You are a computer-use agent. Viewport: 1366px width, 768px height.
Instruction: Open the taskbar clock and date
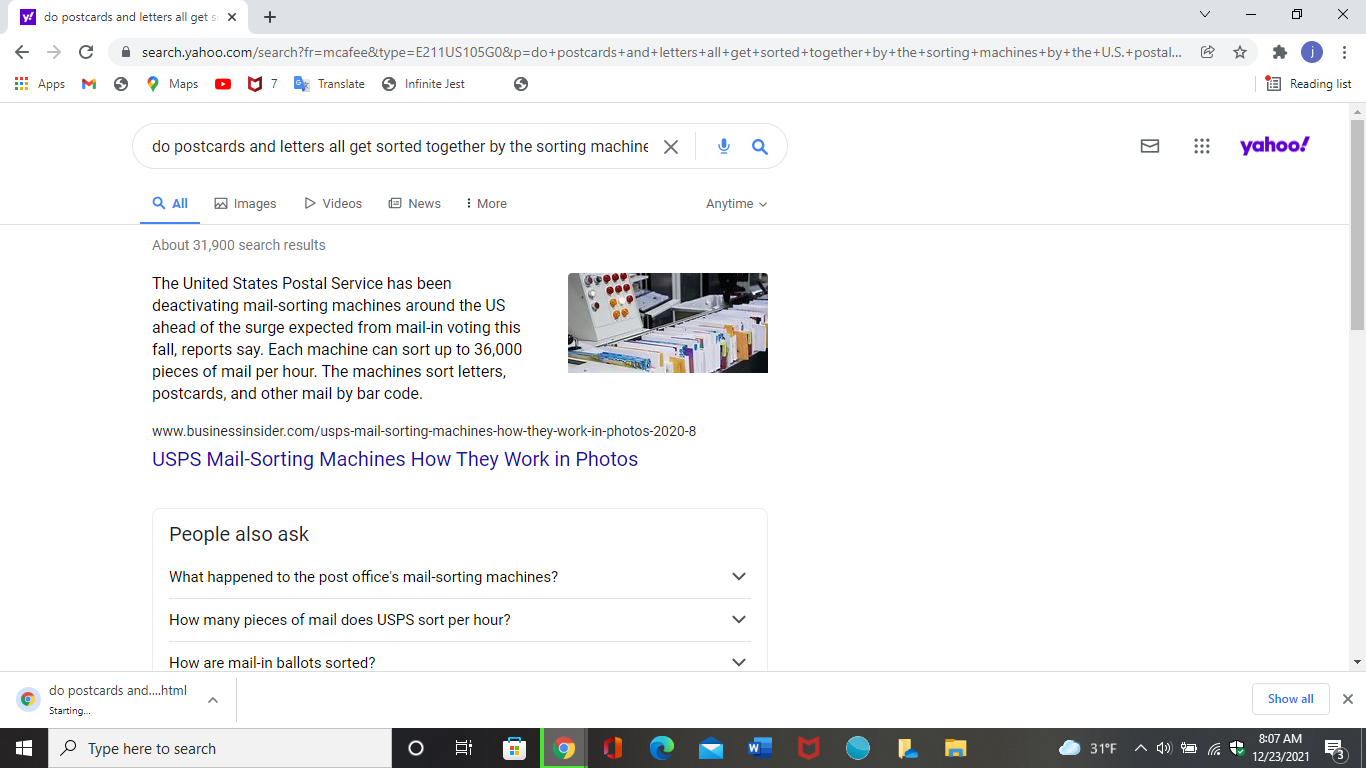pos(1281,748)
